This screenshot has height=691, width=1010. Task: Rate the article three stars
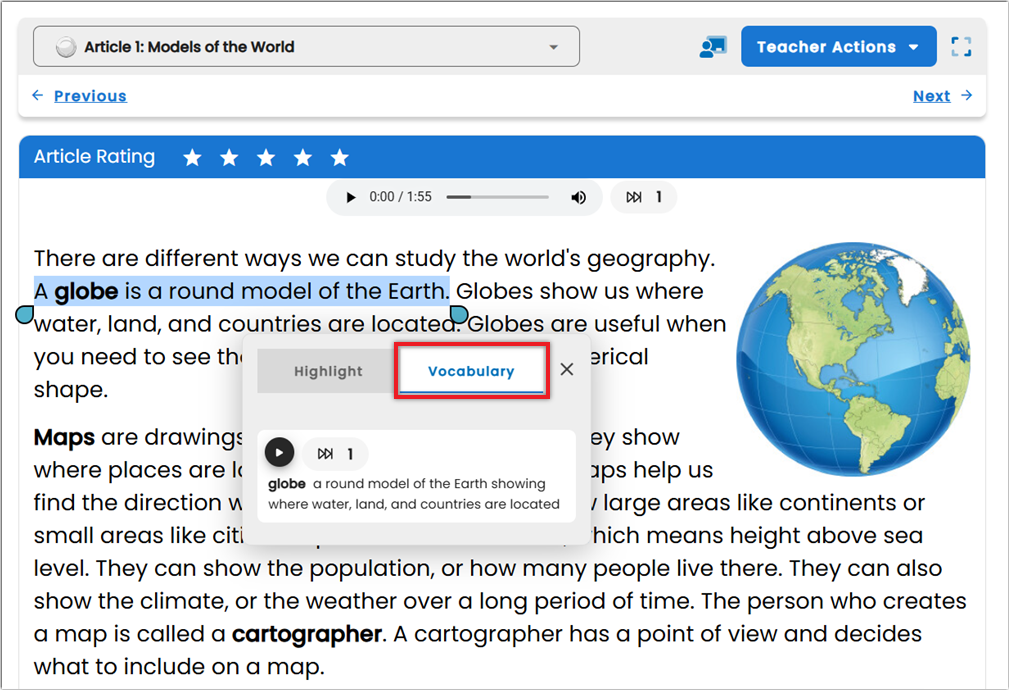[x=266, y=157]
